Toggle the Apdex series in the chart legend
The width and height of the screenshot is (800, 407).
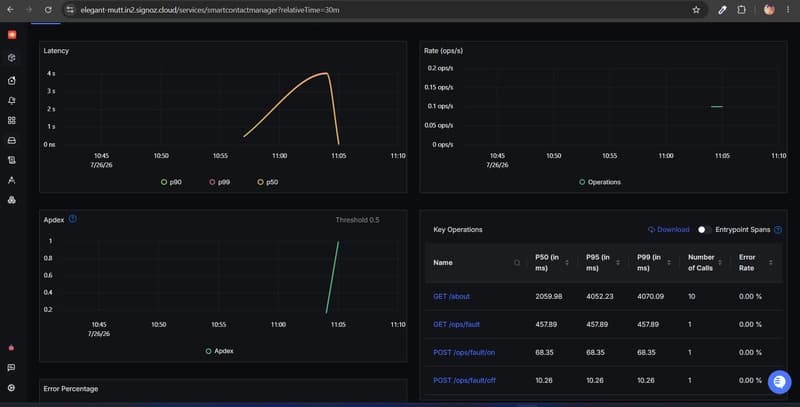(x=219, y=351)
